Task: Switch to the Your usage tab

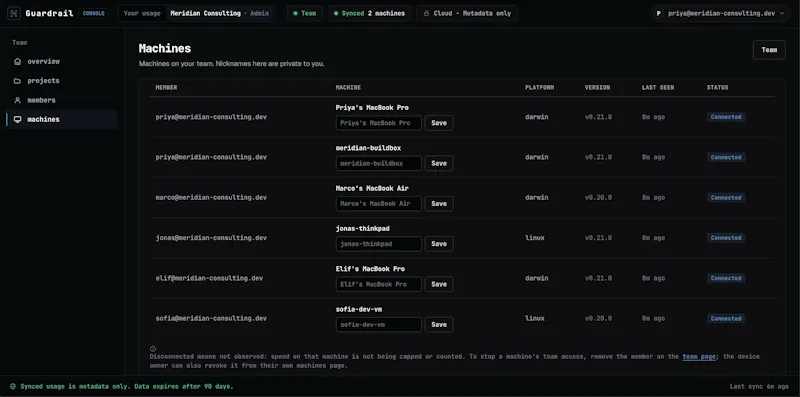Action: coord(142,13)
